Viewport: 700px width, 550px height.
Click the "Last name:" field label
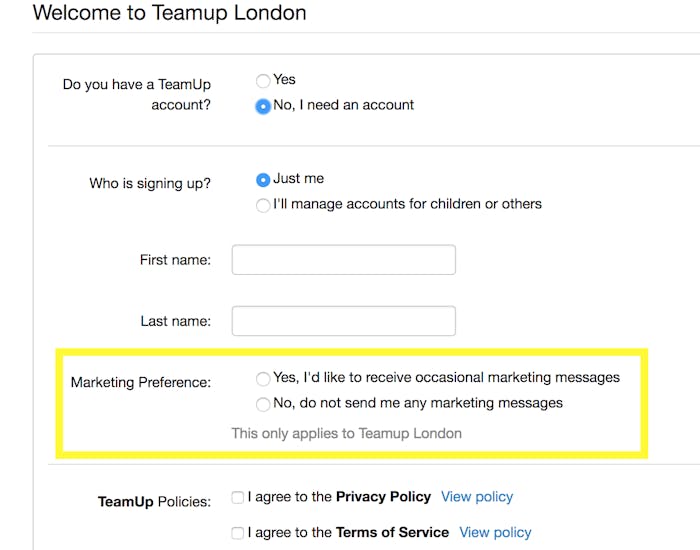(x=175, y=322)
